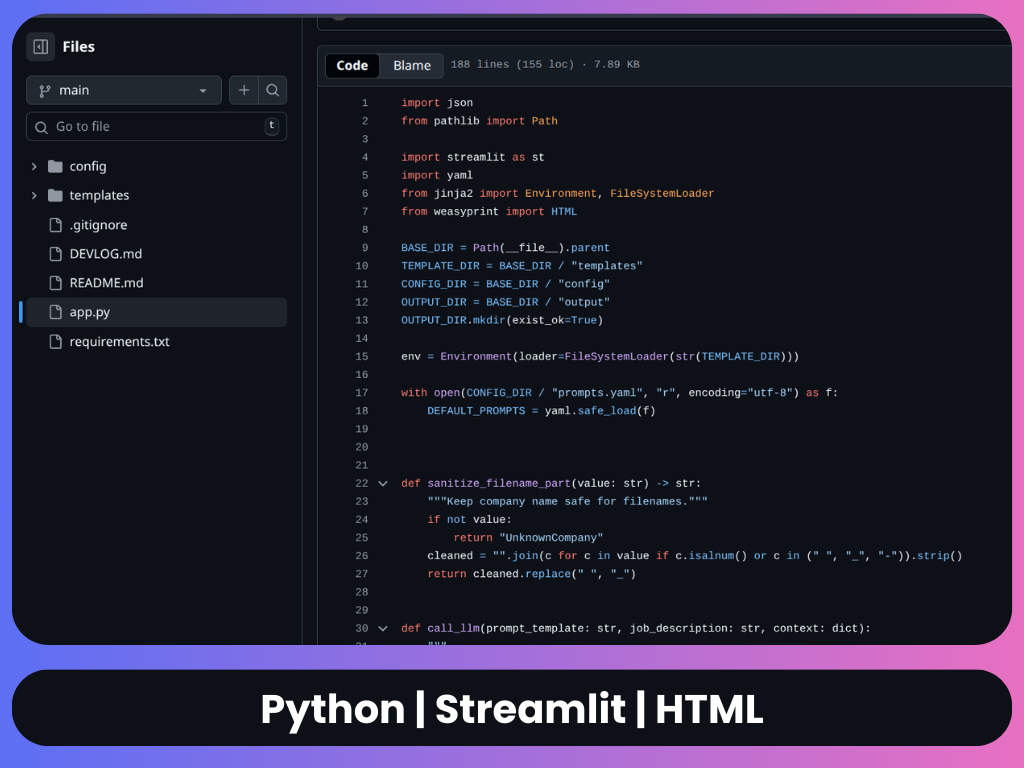This screenshot has height=768, width=1024.
Task: Click the templates folder icon
Action: [55, 196]
